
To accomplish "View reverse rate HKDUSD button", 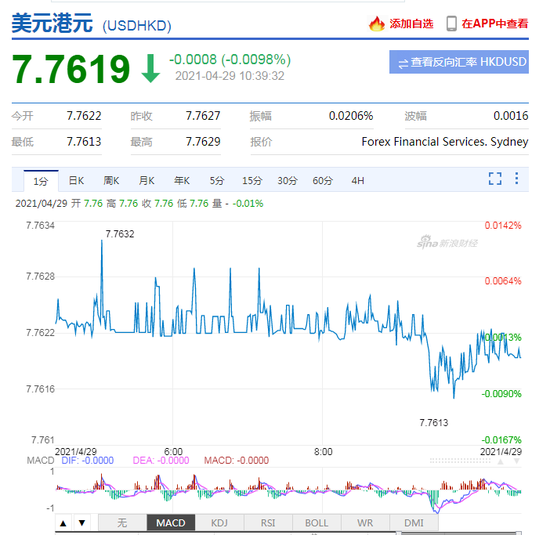I will tap(459, 62).
